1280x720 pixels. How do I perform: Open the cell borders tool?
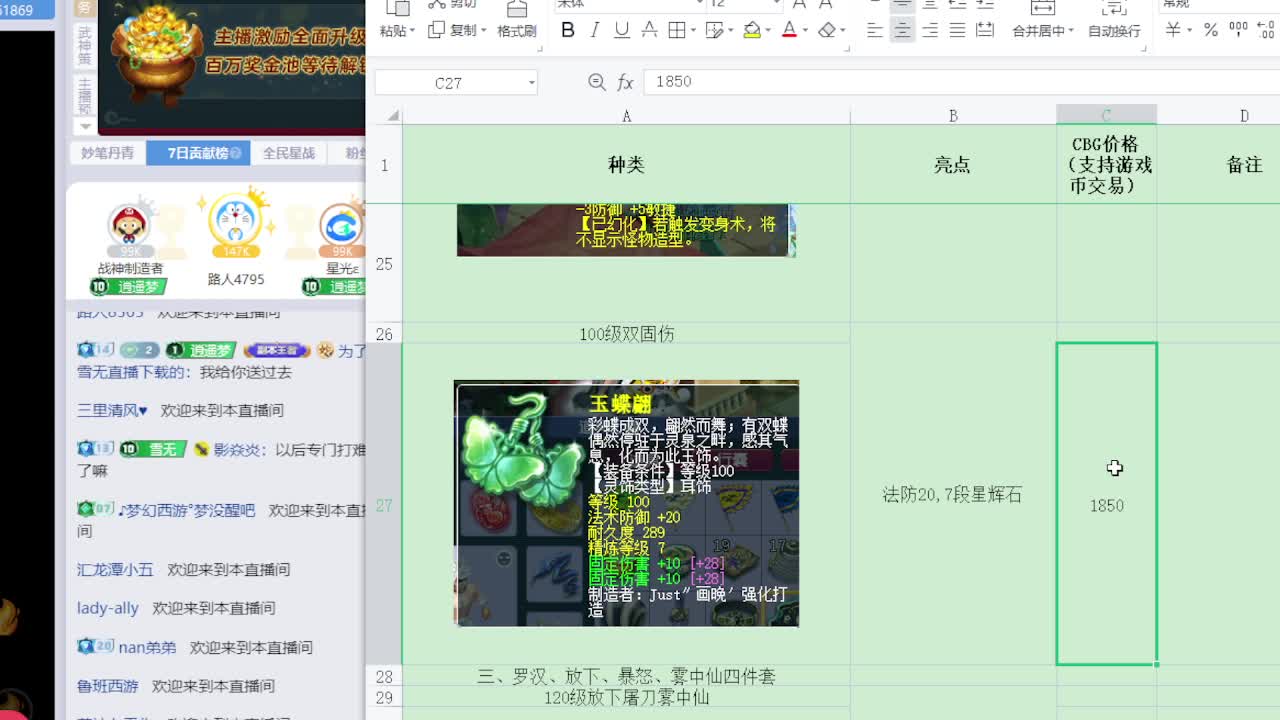tap(677, 30)
